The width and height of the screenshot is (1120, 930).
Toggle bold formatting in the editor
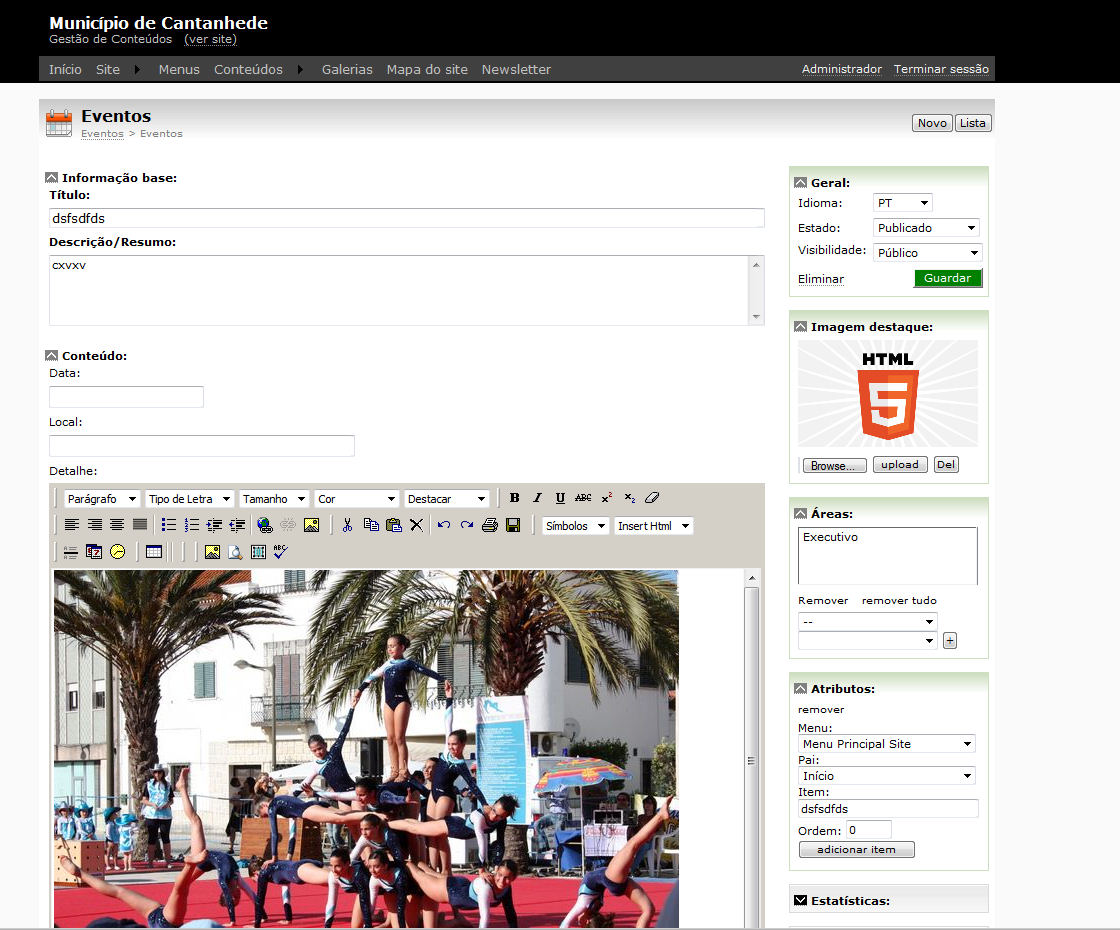(x=514, y=498)
